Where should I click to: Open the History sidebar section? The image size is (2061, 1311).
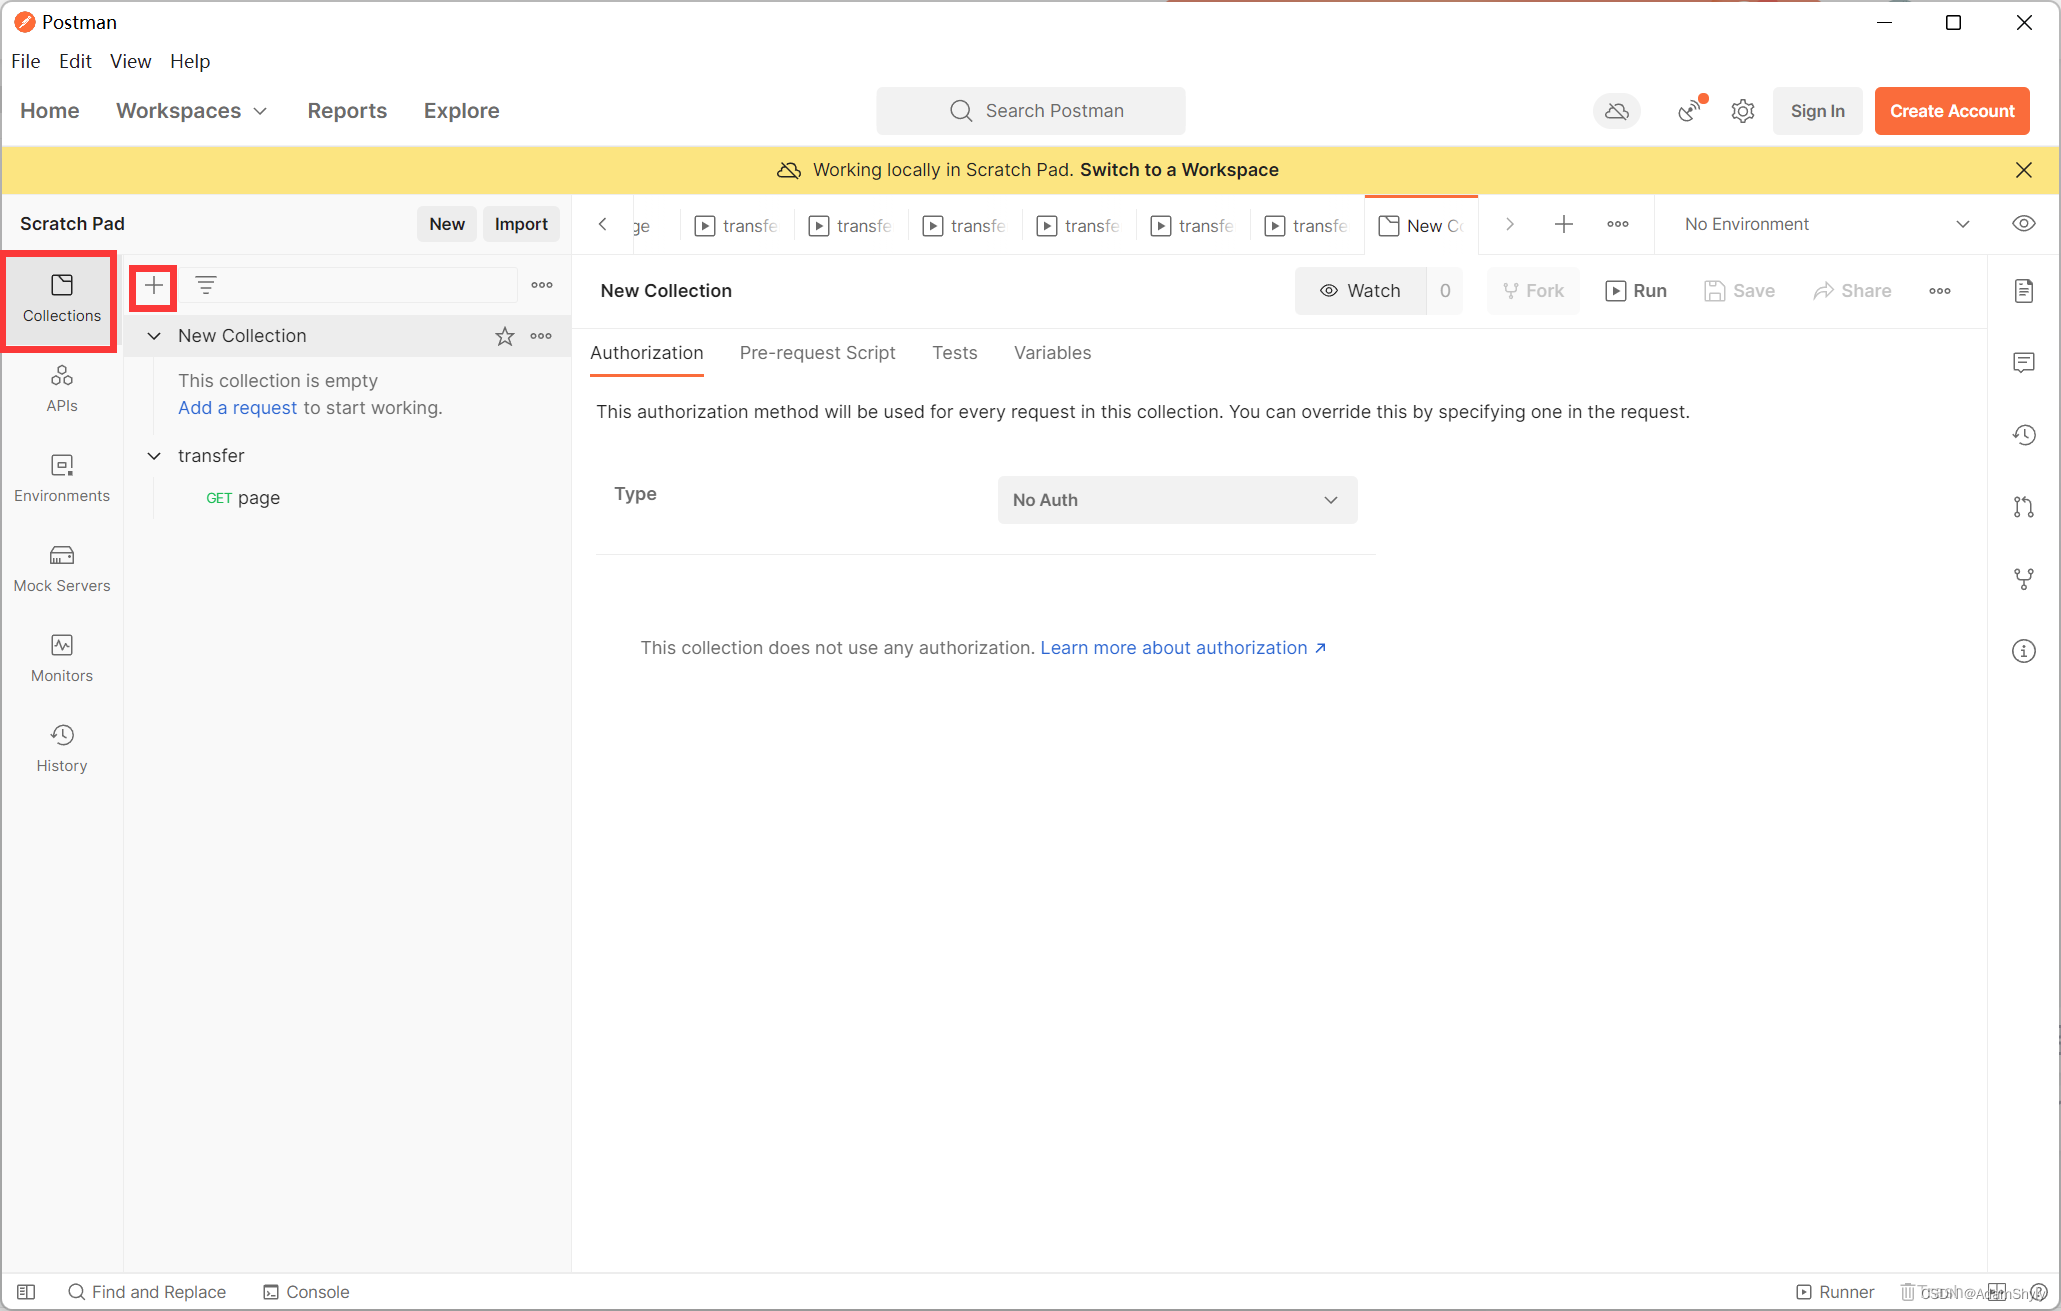point(61,748)
